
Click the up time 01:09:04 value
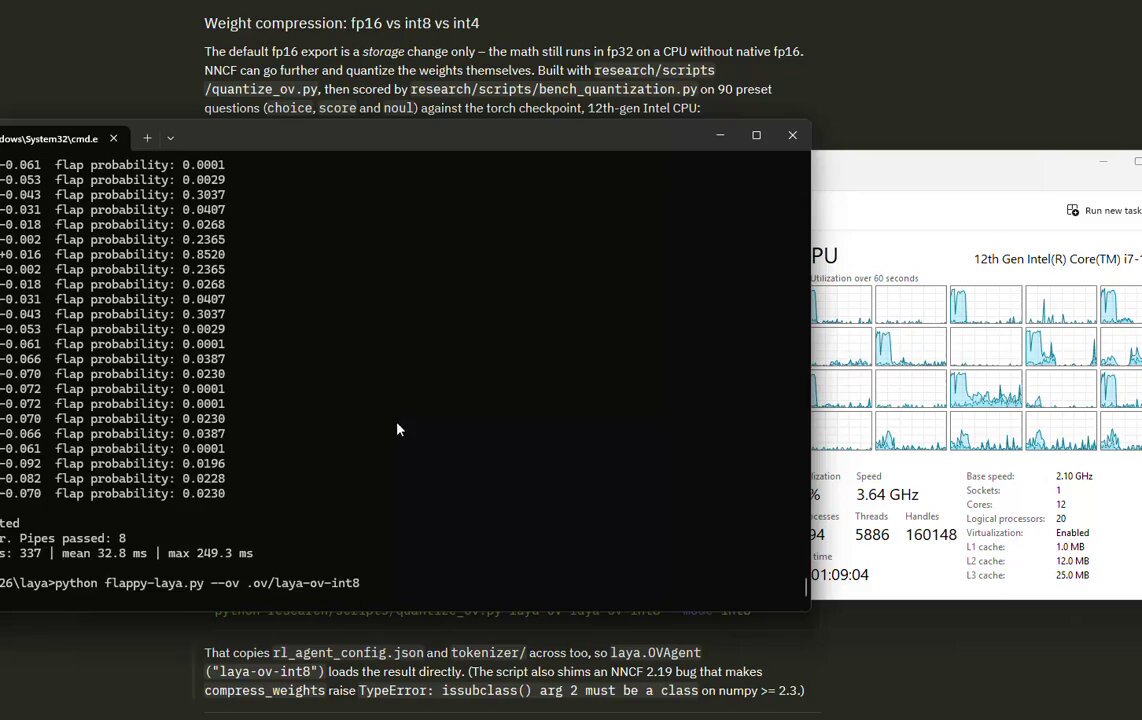tap(840, 574)
